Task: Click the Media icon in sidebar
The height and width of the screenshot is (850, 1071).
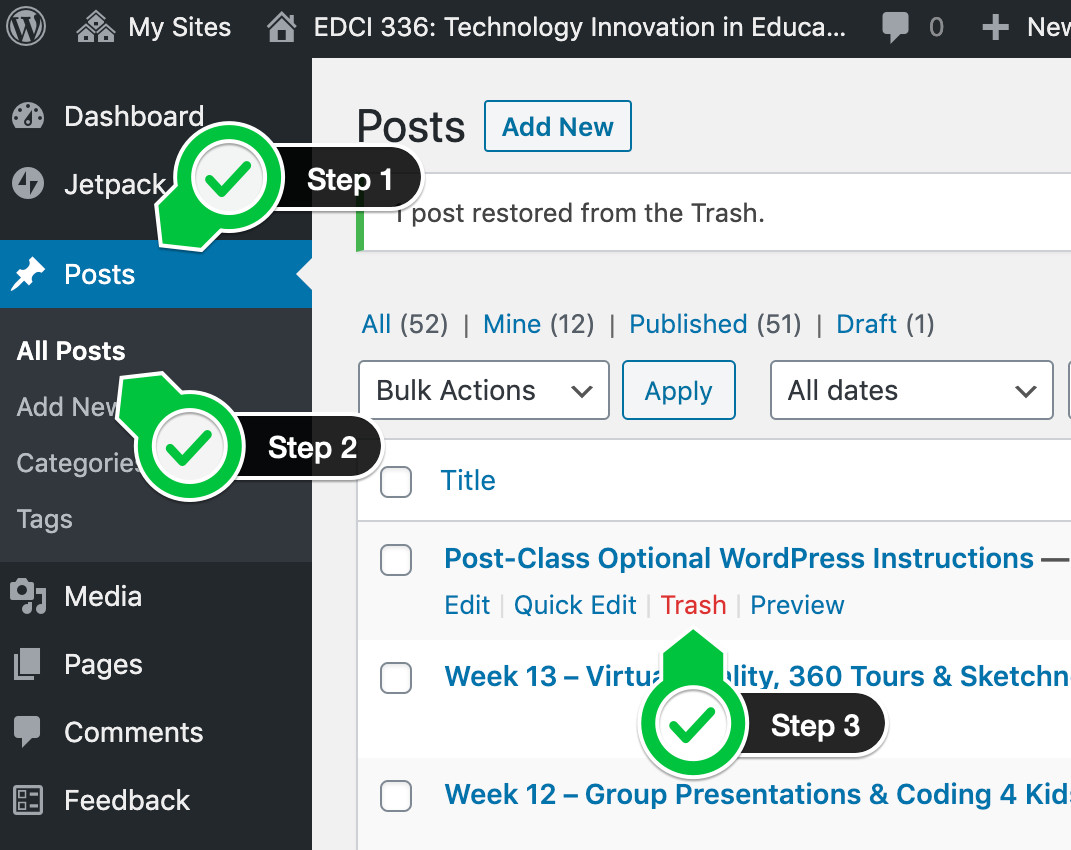Action: point(28,597)
